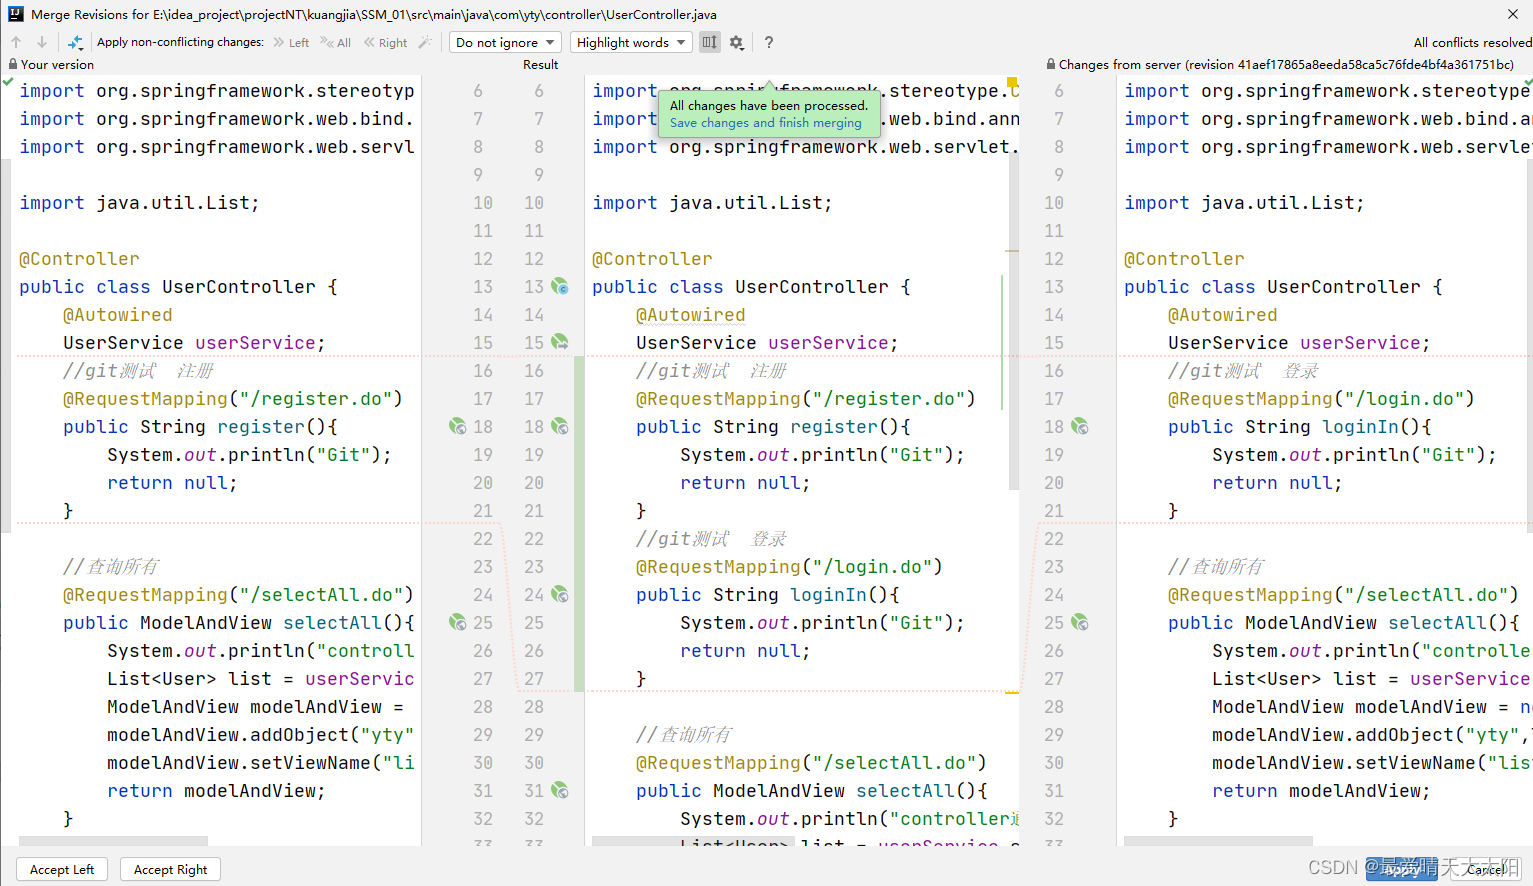Click the Apply button
The image size is (1533, 886).
(x=1401, y=869)
